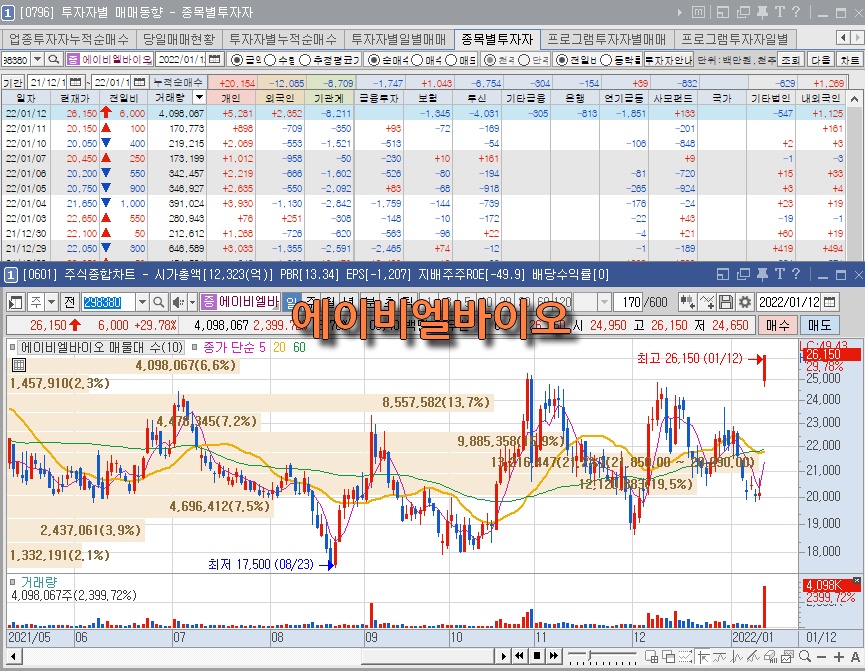Open the 거래량 column dropdown arrow
The image size is (865, 671).
199,98
